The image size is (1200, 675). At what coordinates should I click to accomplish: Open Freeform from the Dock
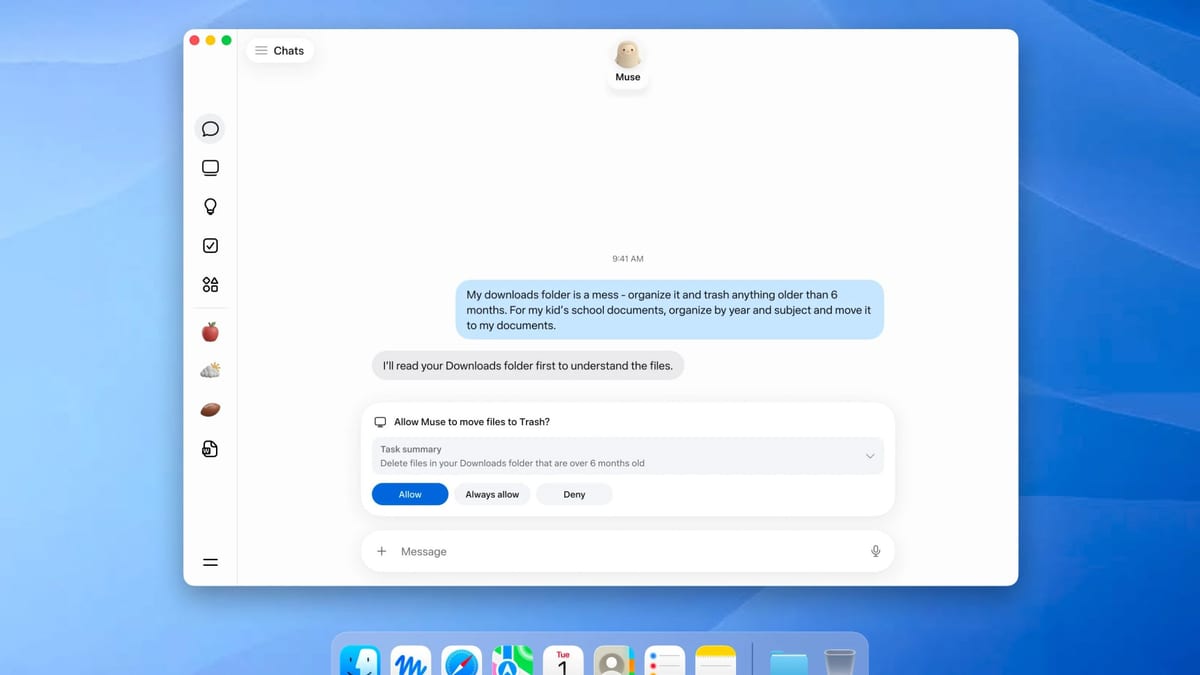click(x=411, y=661)
